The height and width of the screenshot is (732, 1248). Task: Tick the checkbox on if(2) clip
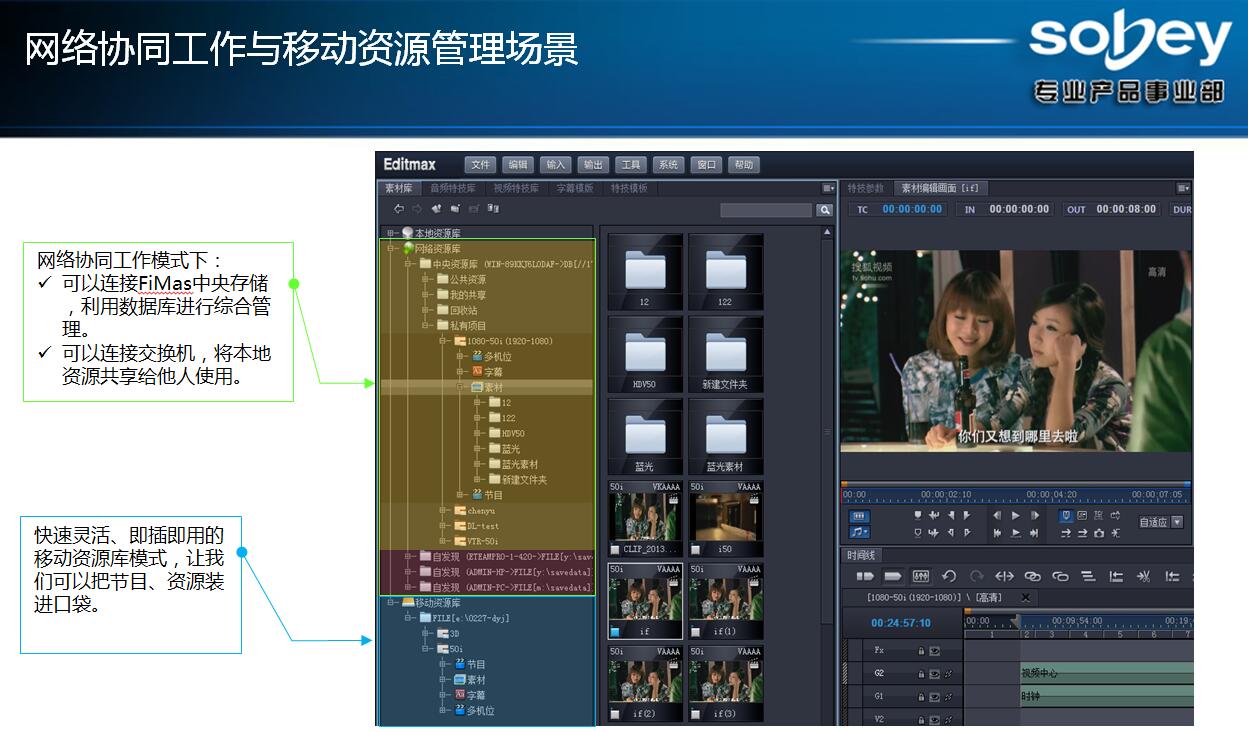pyautogui.click(x=615, y=714)
